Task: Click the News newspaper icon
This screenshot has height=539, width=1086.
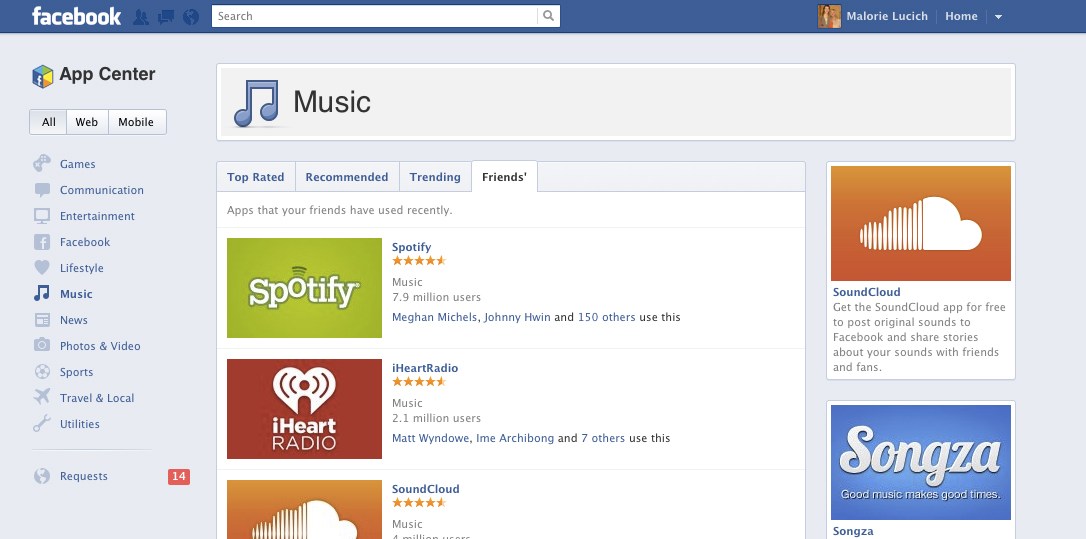Action: coord(42,319)
